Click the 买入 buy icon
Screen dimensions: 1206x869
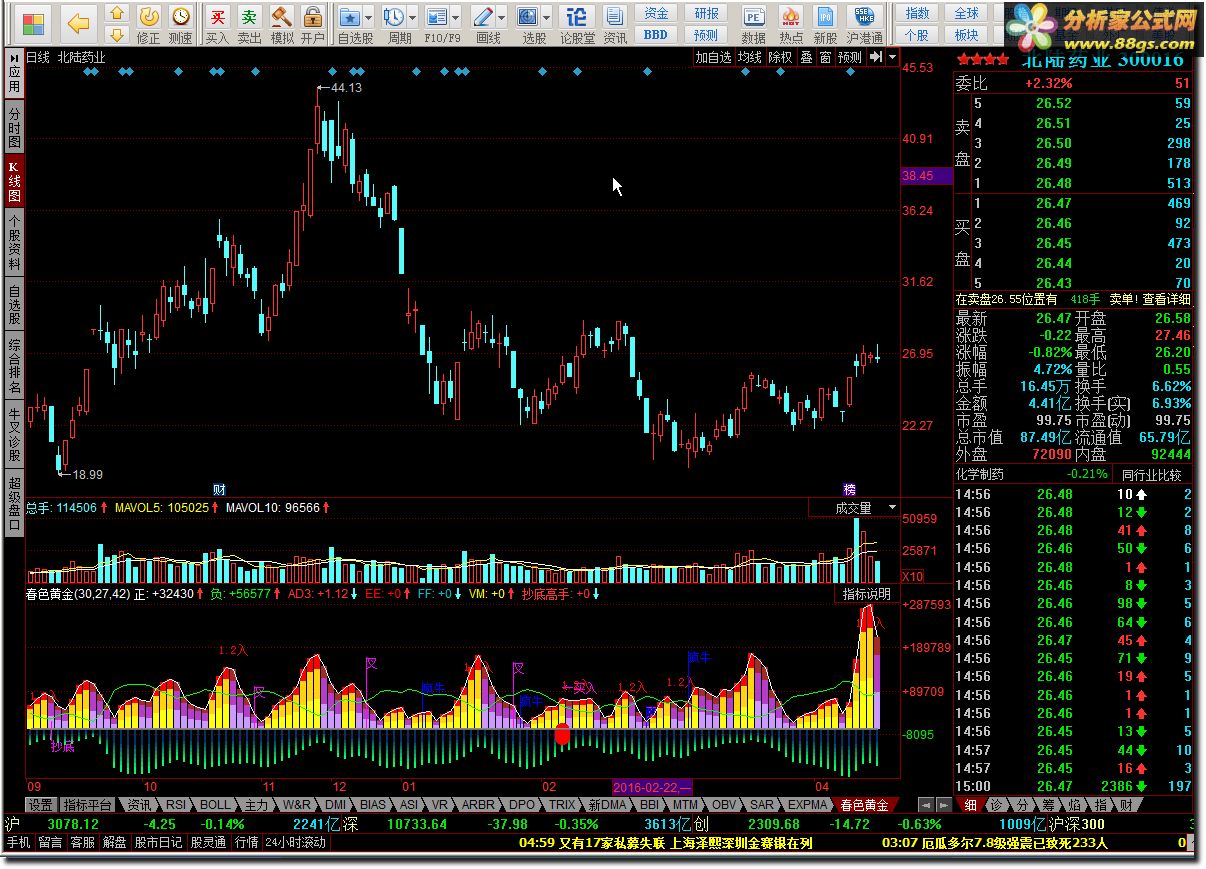[217, 24]
